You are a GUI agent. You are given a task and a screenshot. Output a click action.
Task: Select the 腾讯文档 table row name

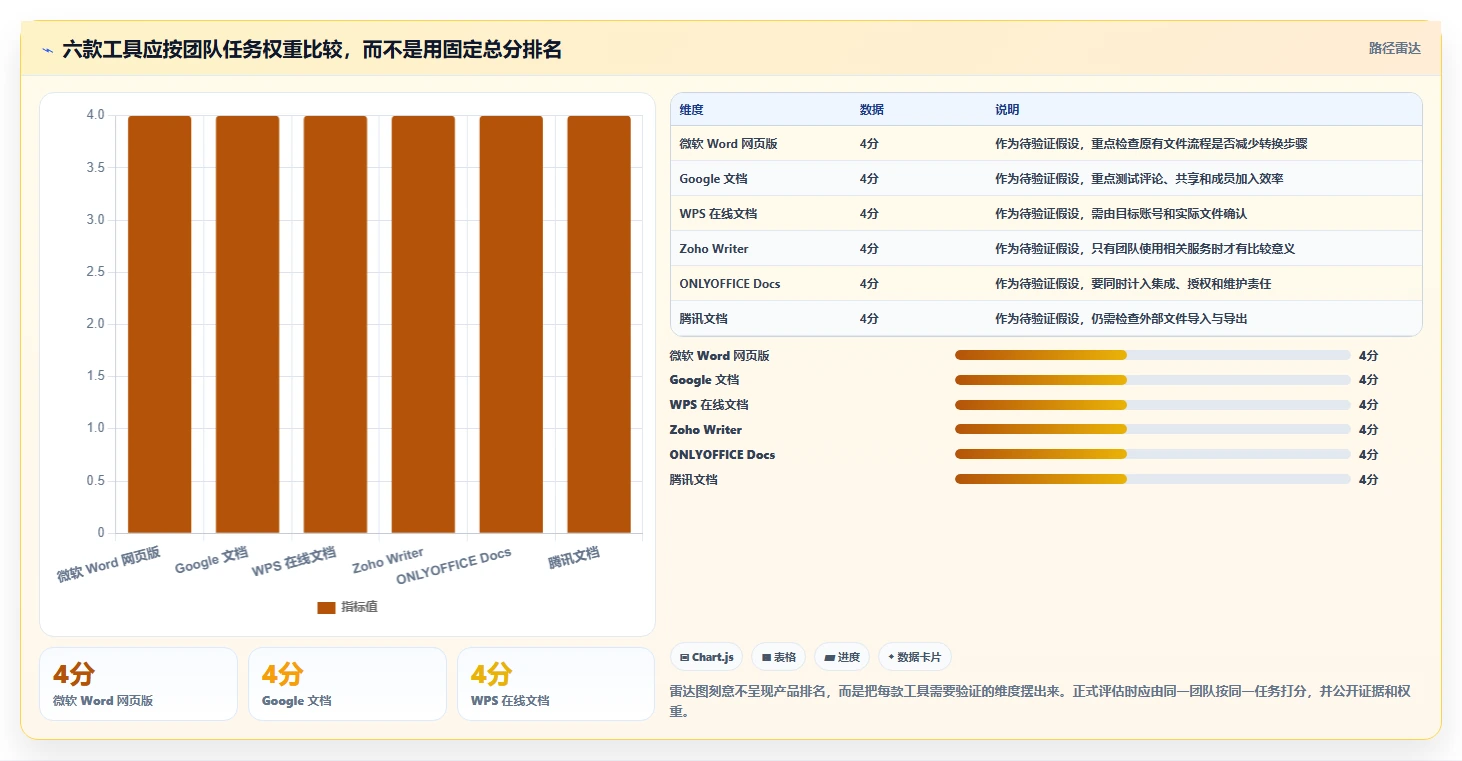coord(703,319)
